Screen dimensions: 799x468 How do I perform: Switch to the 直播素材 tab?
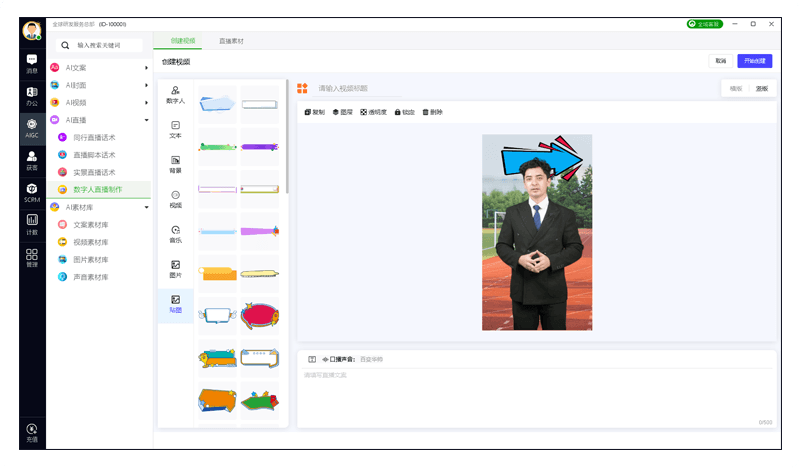231,41
